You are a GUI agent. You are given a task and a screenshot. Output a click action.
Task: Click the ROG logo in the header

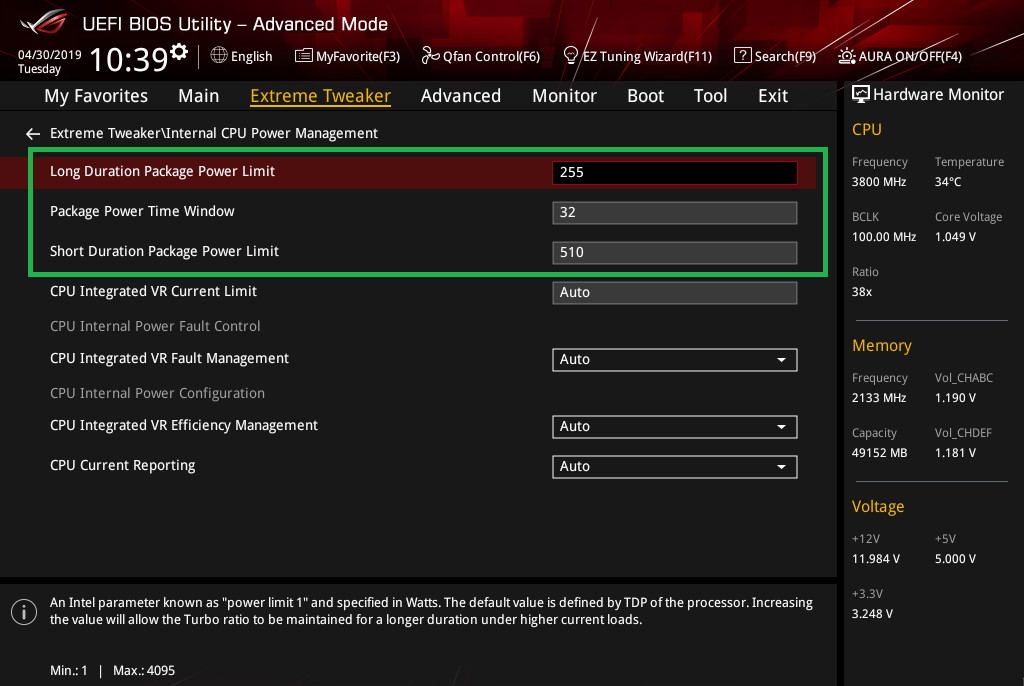coord(44,22)
